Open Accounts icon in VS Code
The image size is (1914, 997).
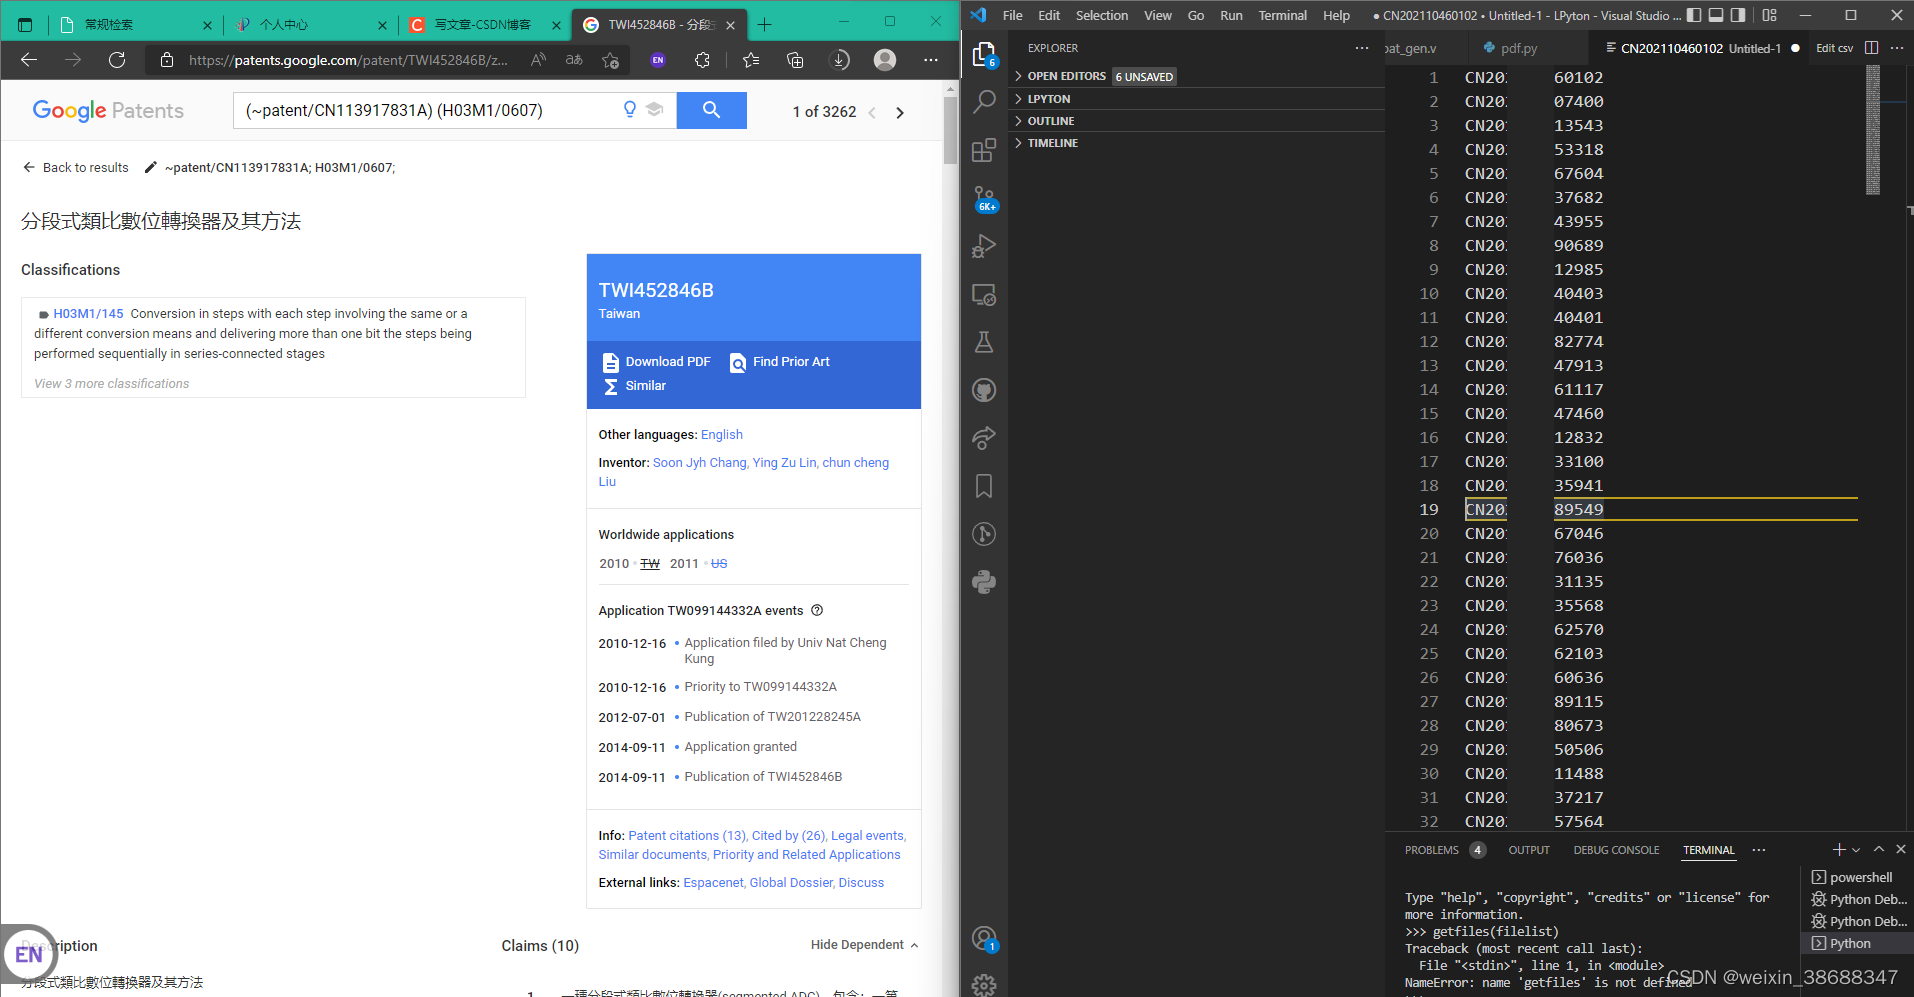click(x=984, y=938)
